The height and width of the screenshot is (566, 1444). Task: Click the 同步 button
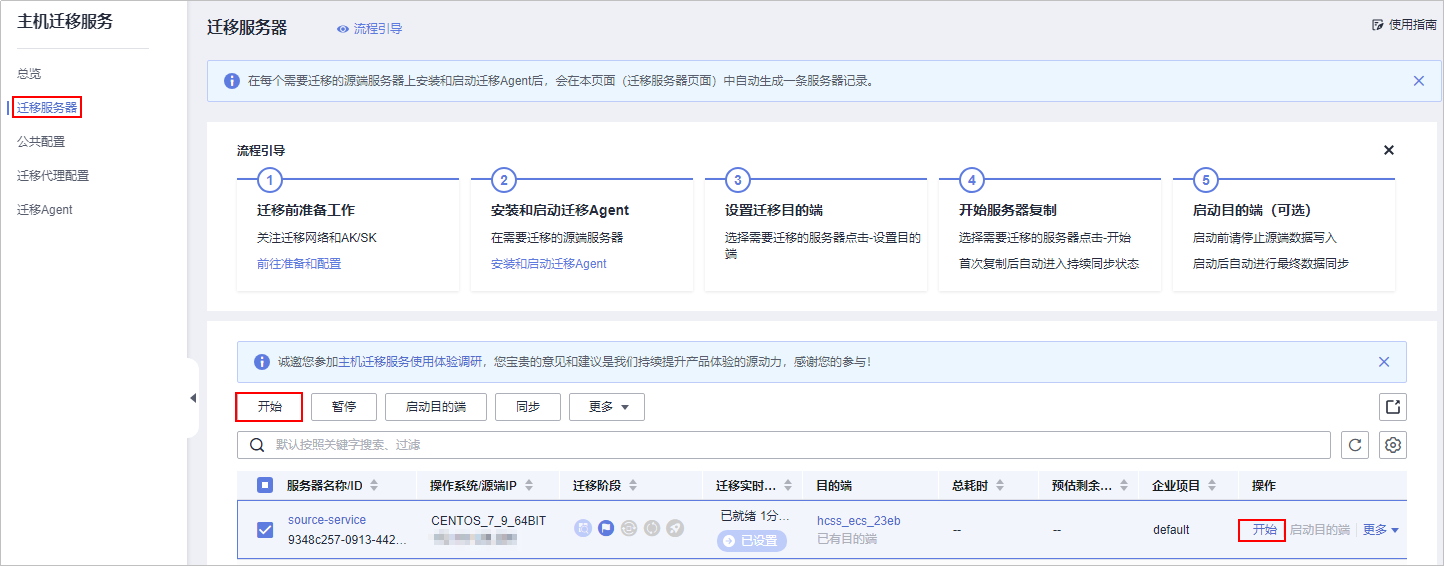[528, 407]
